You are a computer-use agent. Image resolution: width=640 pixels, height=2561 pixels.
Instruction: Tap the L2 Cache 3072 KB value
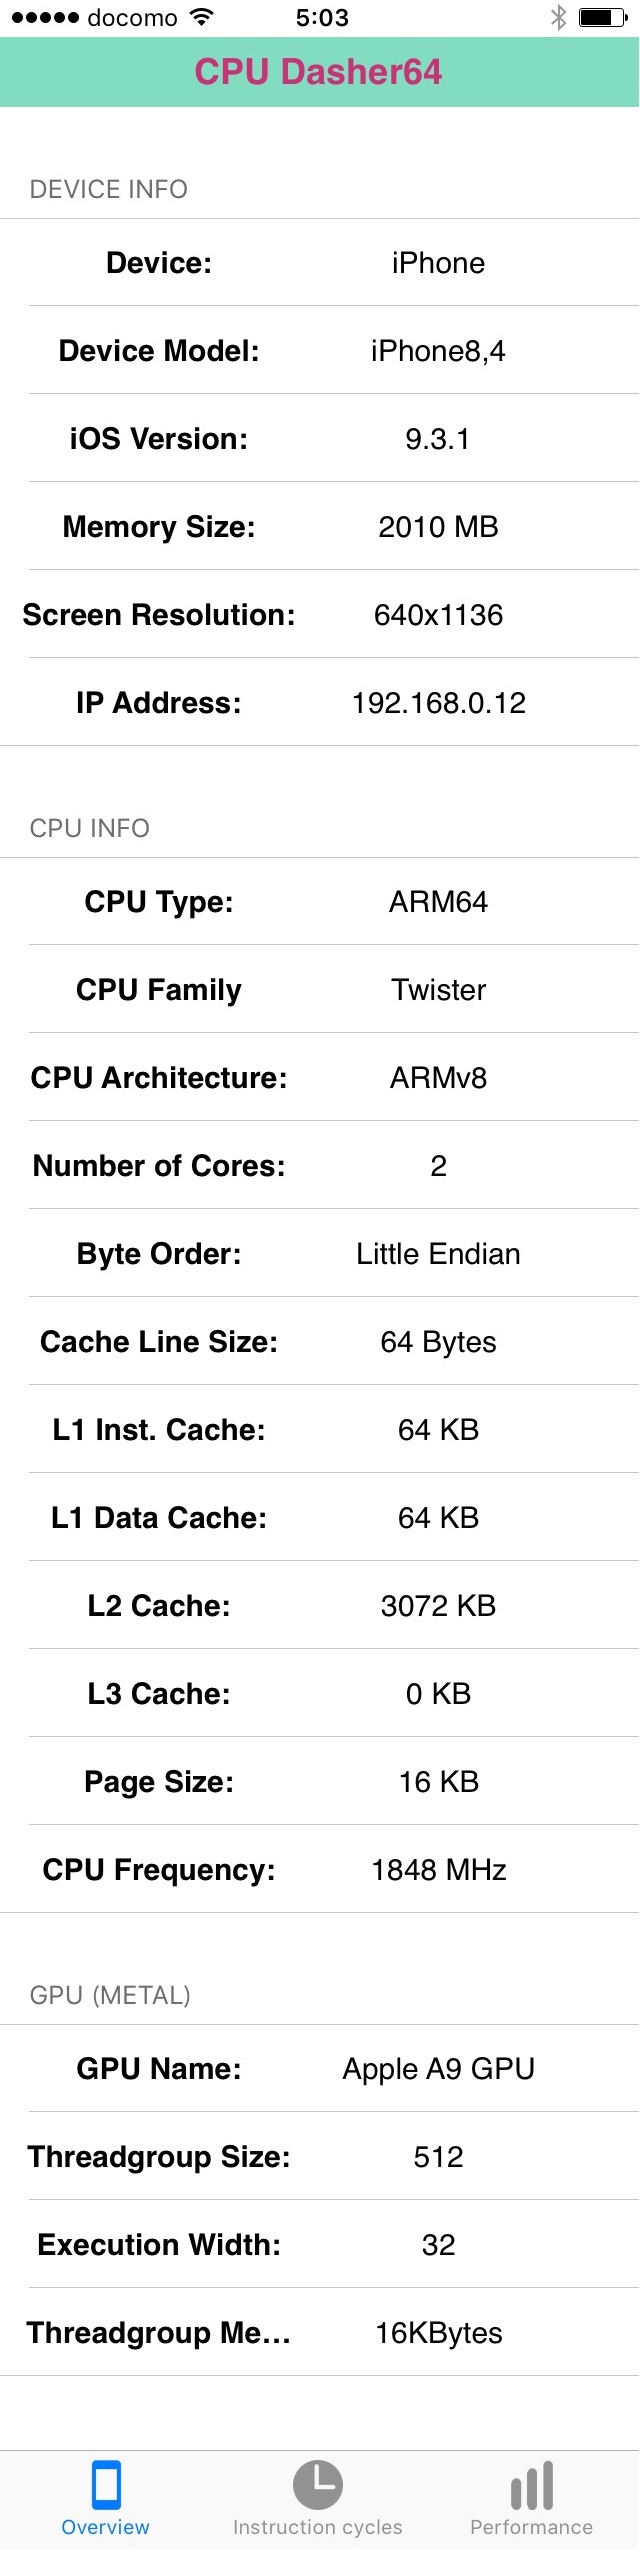tap(438, 1606)
